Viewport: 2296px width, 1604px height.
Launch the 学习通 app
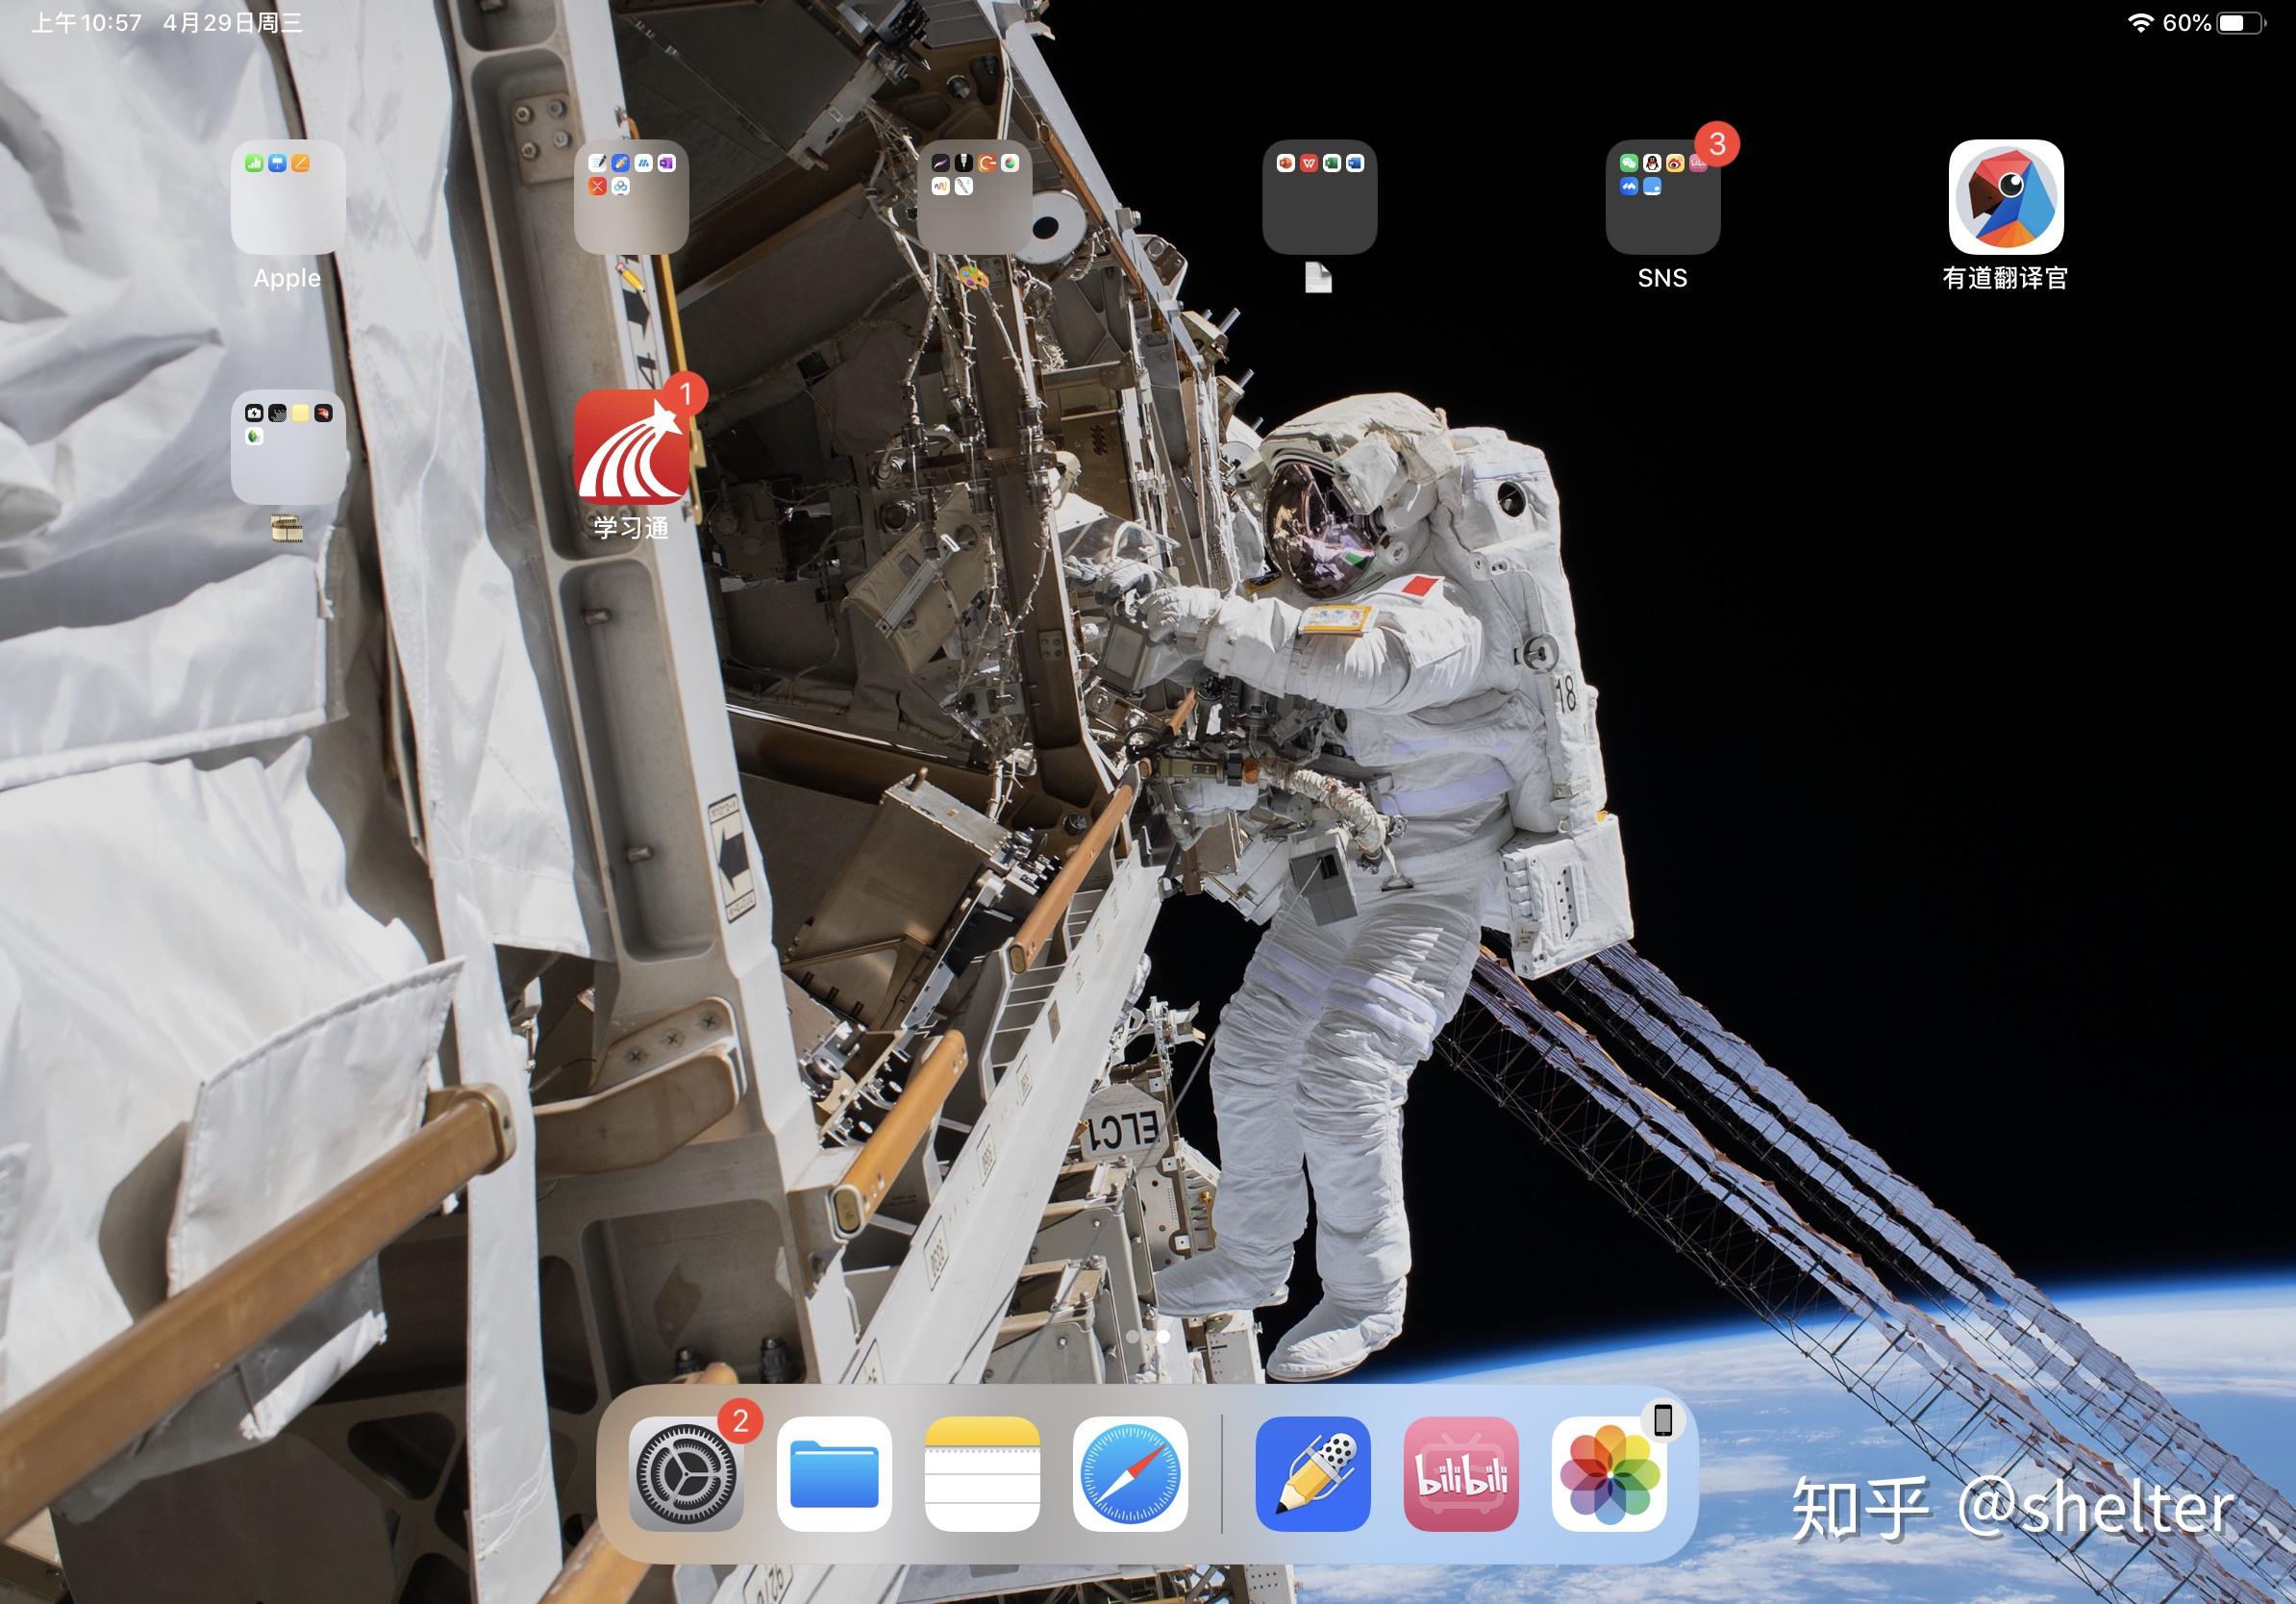[631, 447]
